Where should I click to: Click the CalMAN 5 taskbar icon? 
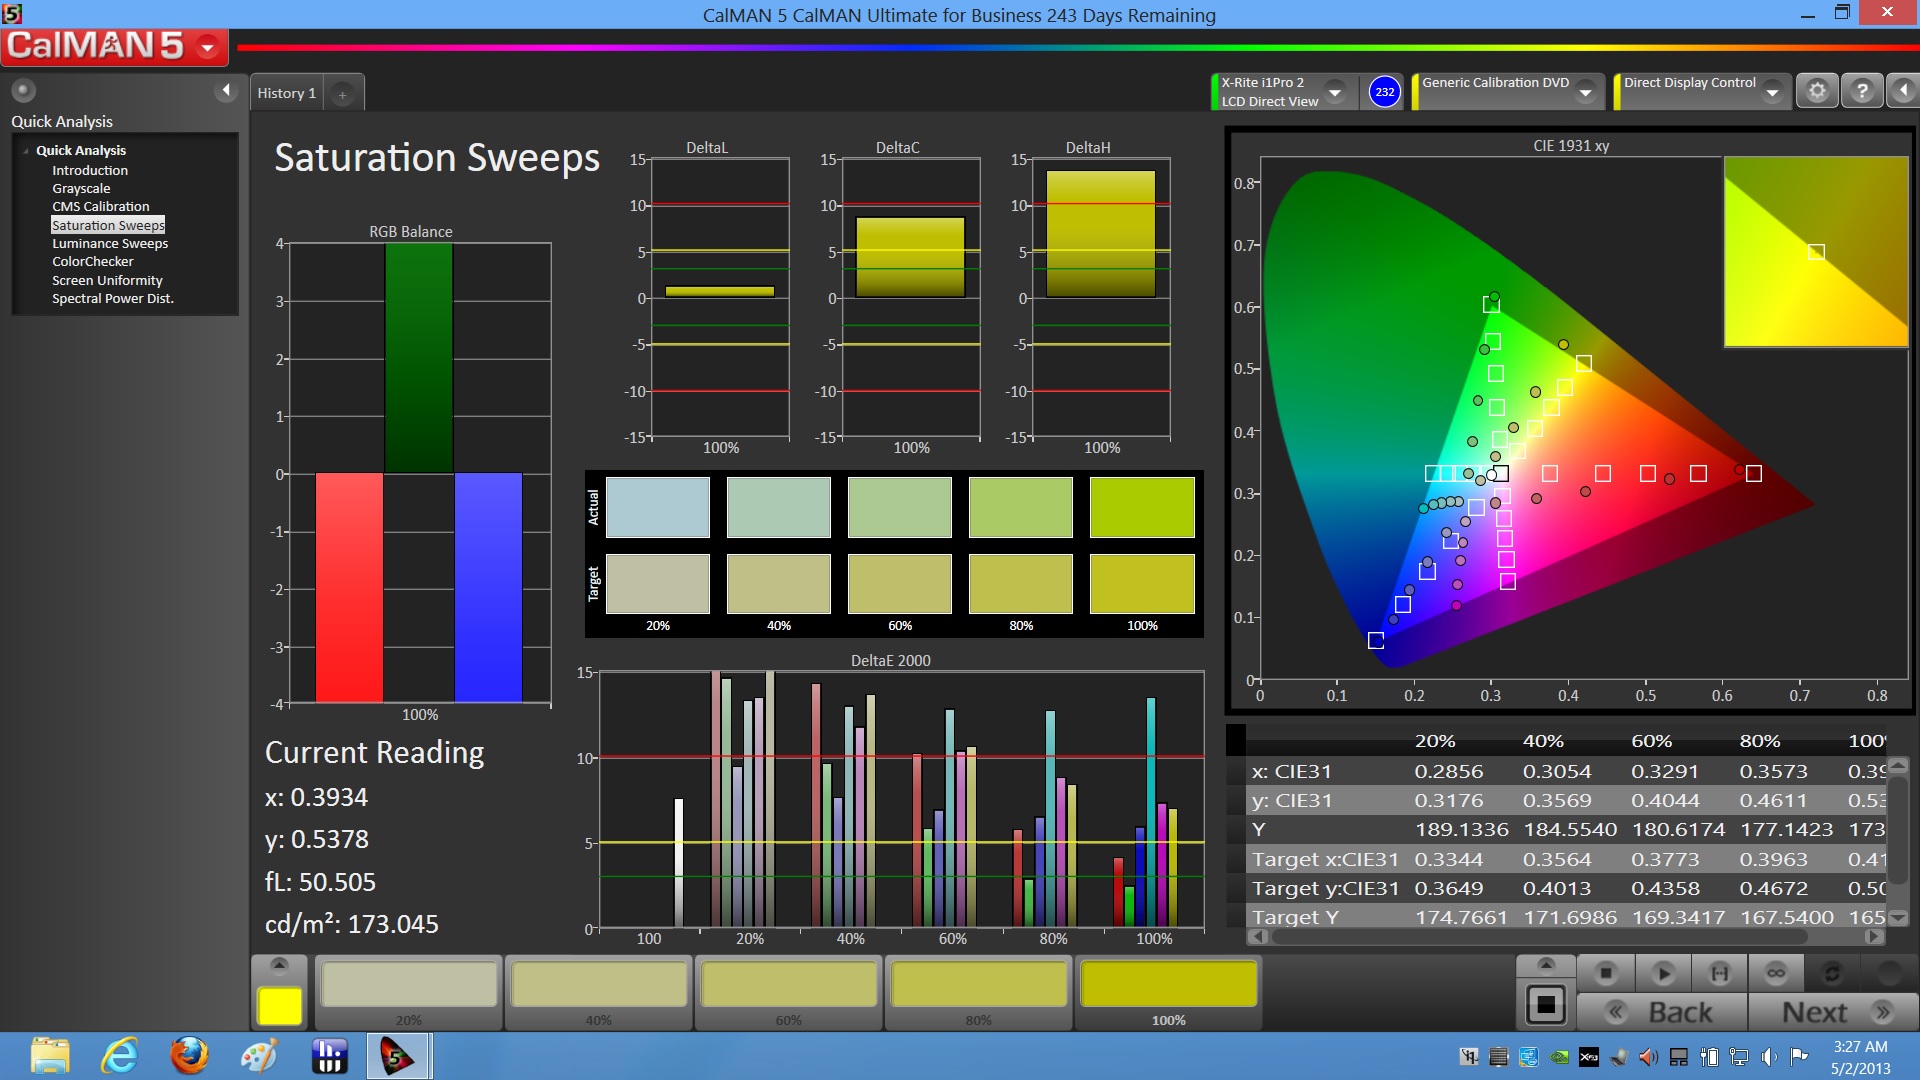click(398, 1056)
